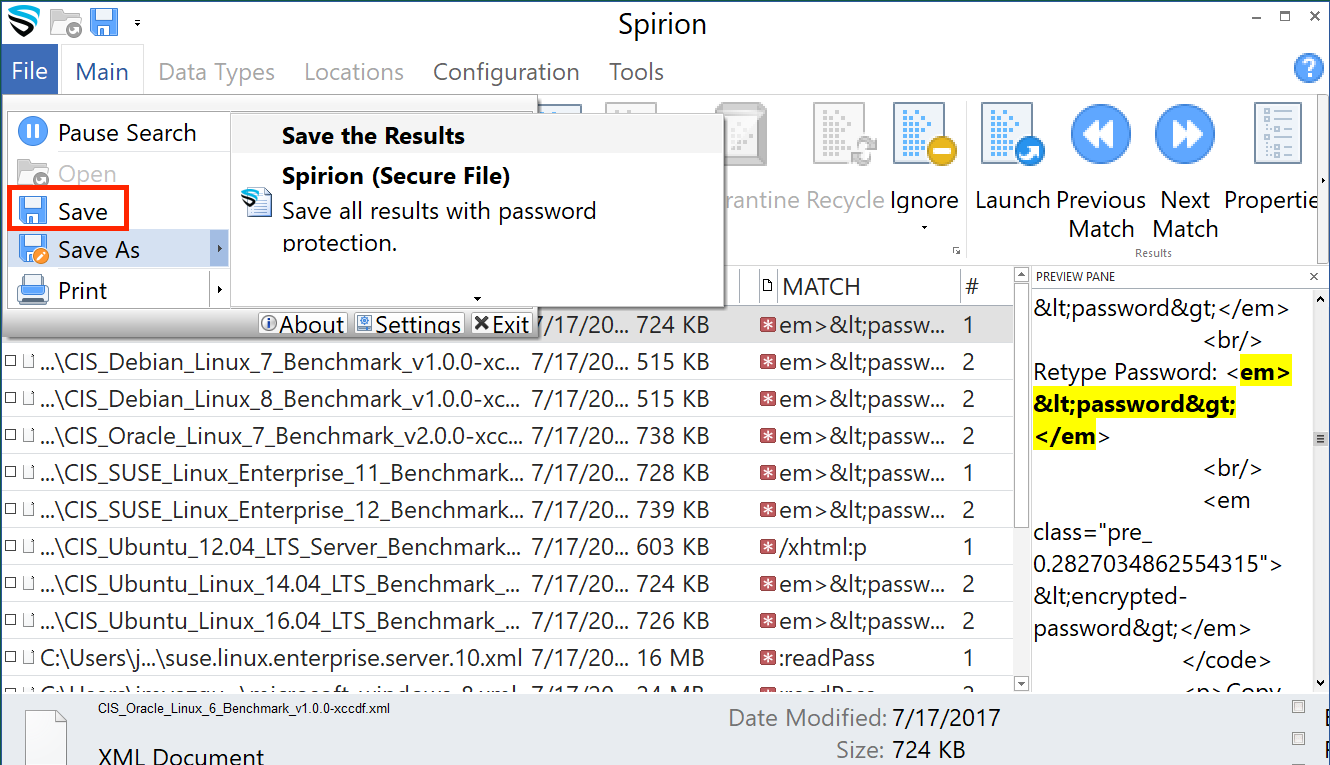Image resolution: width=1330 pixels, height=765 pixels.
Task: Click the Launch icon in ribbon
Action: [1012, 135]
